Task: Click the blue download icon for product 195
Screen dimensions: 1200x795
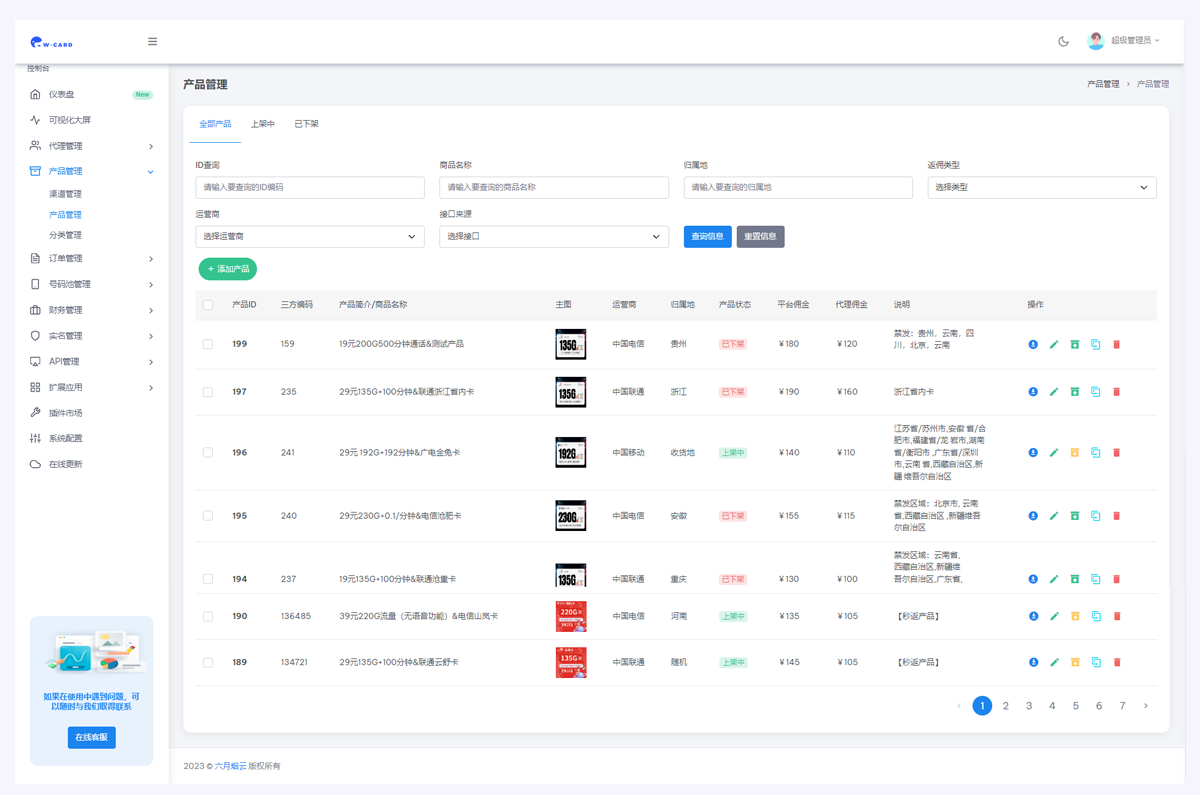Action: [1033, 516]
